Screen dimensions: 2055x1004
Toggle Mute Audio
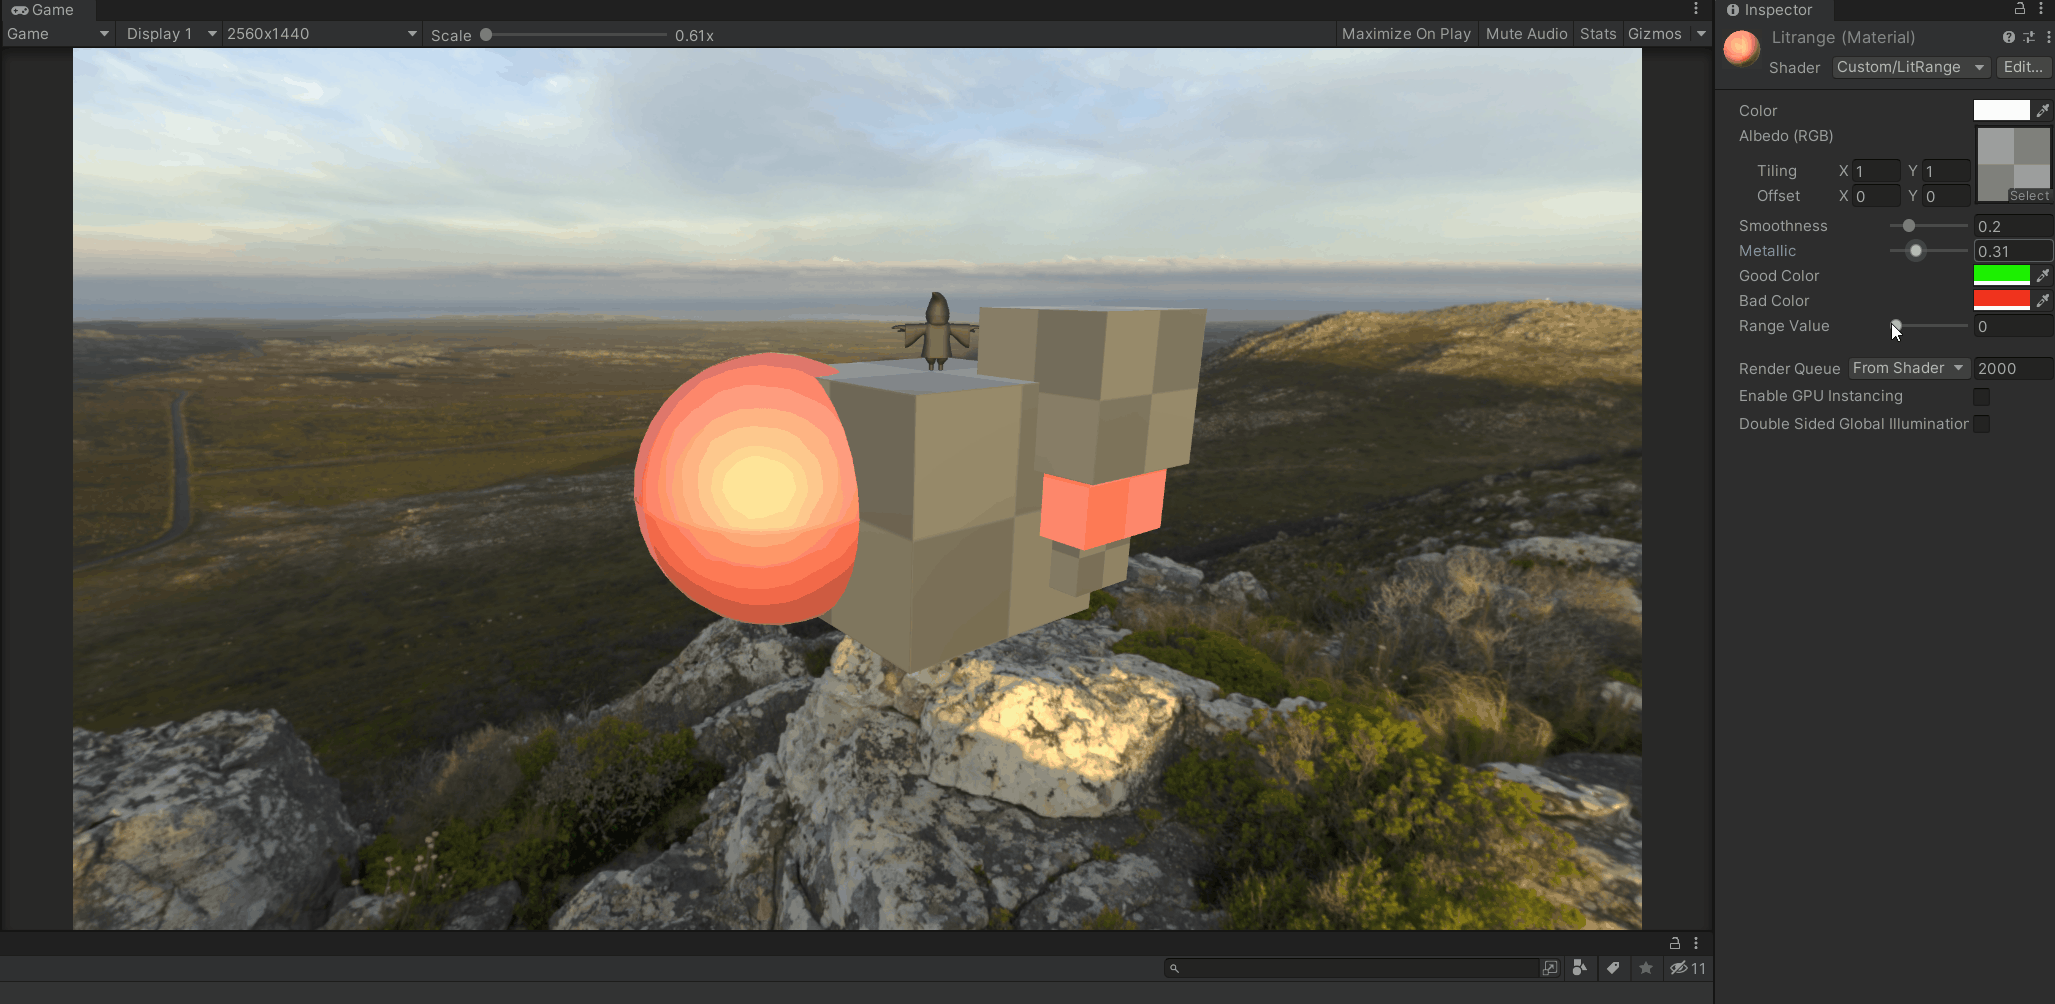tap(1526, 34)
